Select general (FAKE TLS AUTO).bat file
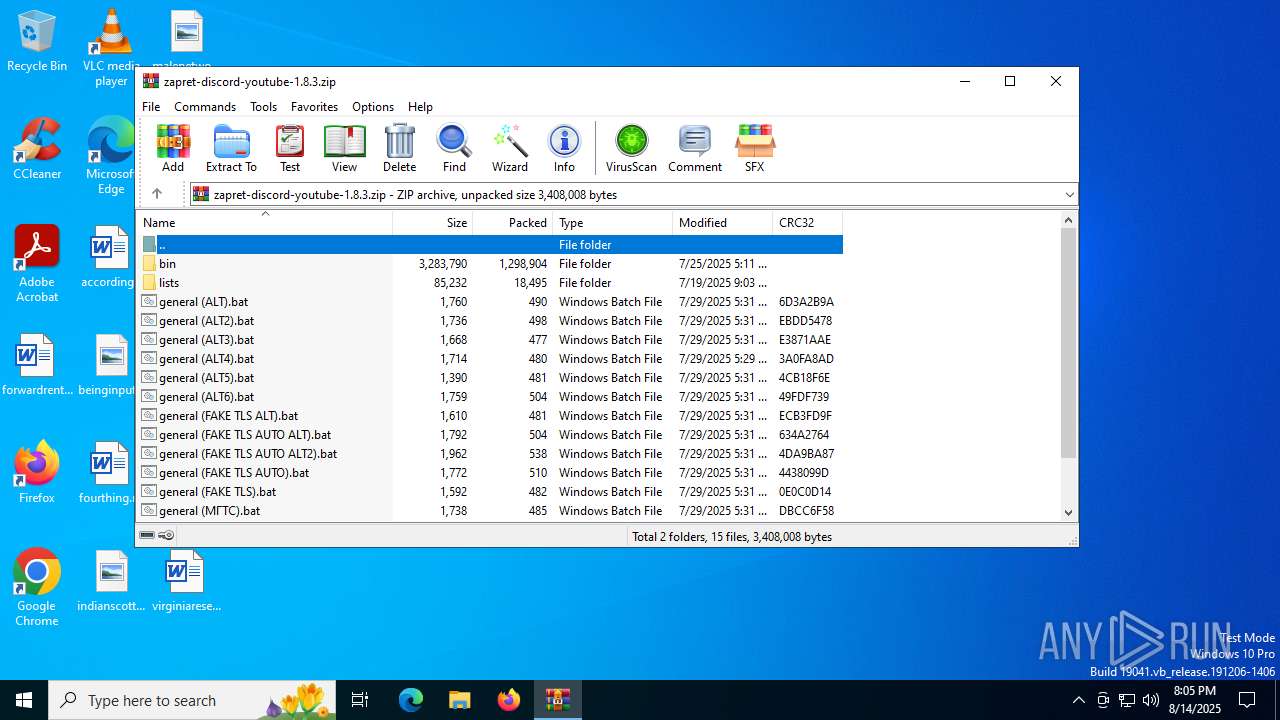1280x720 pixels. [490, 473]
